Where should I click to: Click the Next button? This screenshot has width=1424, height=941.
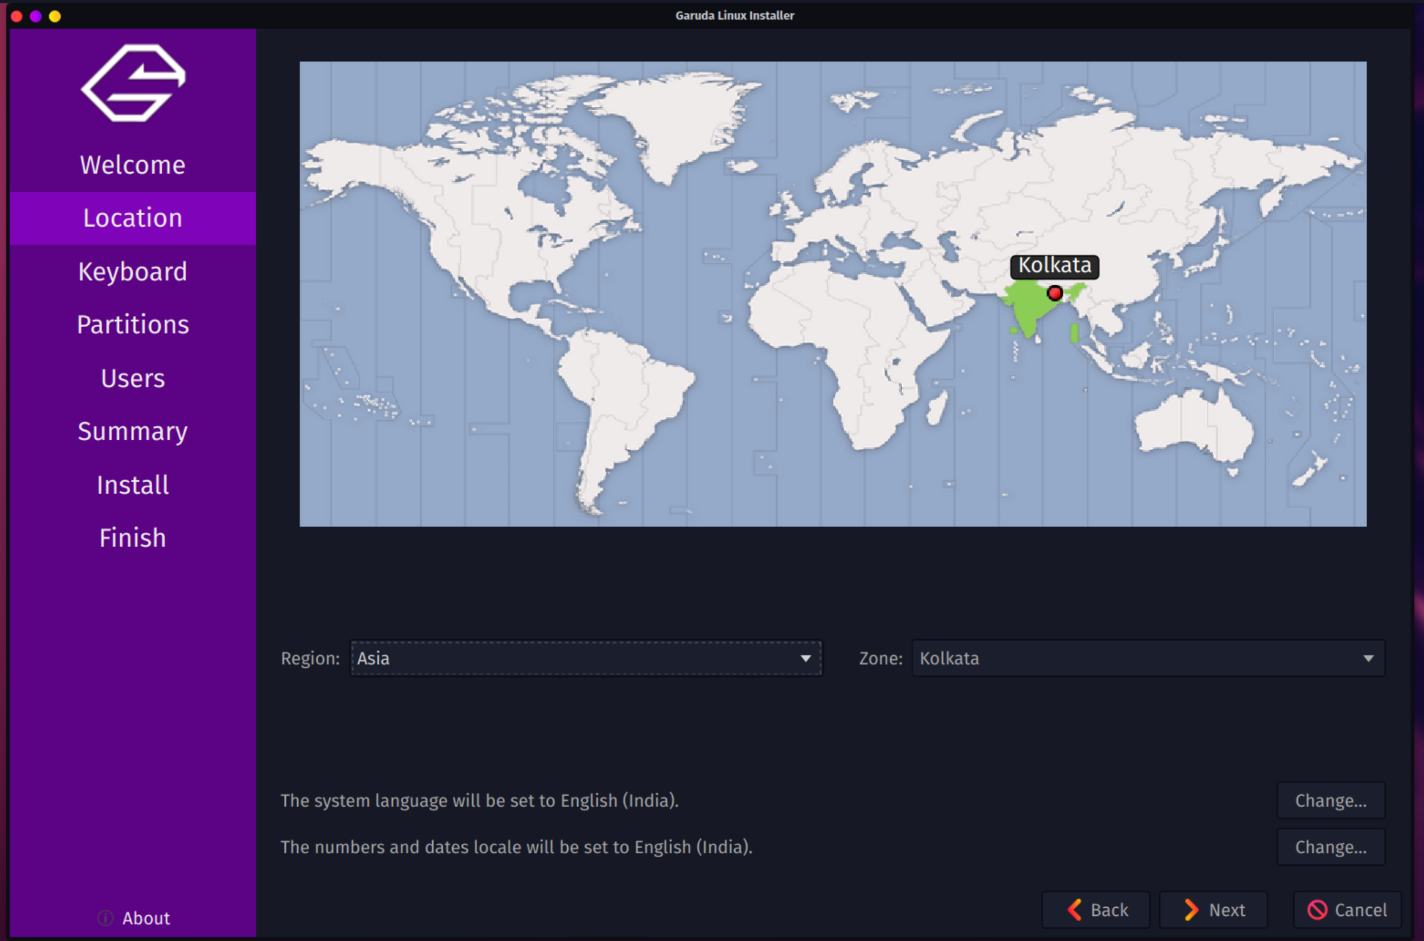[x=1213, y=909]
